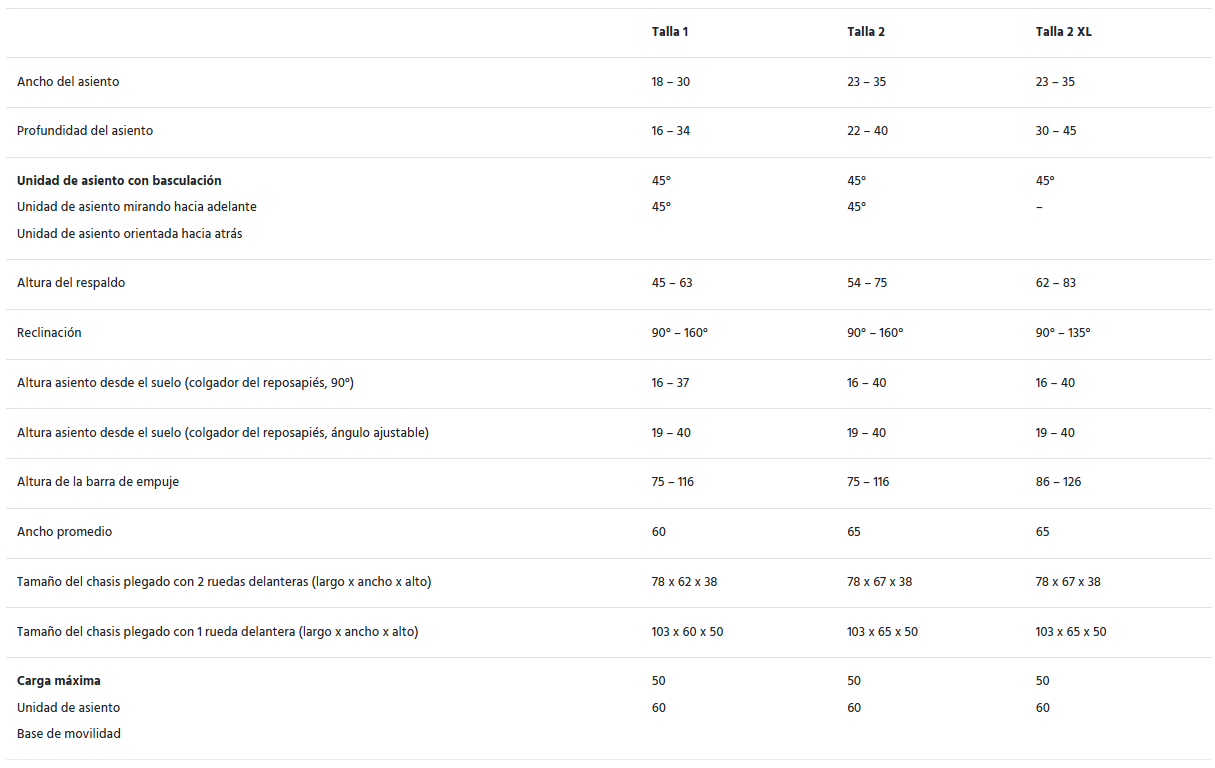Click the Ancho del asiento row label
The width and height of the screenshot is (1215, 768).
tap(68, 82)
